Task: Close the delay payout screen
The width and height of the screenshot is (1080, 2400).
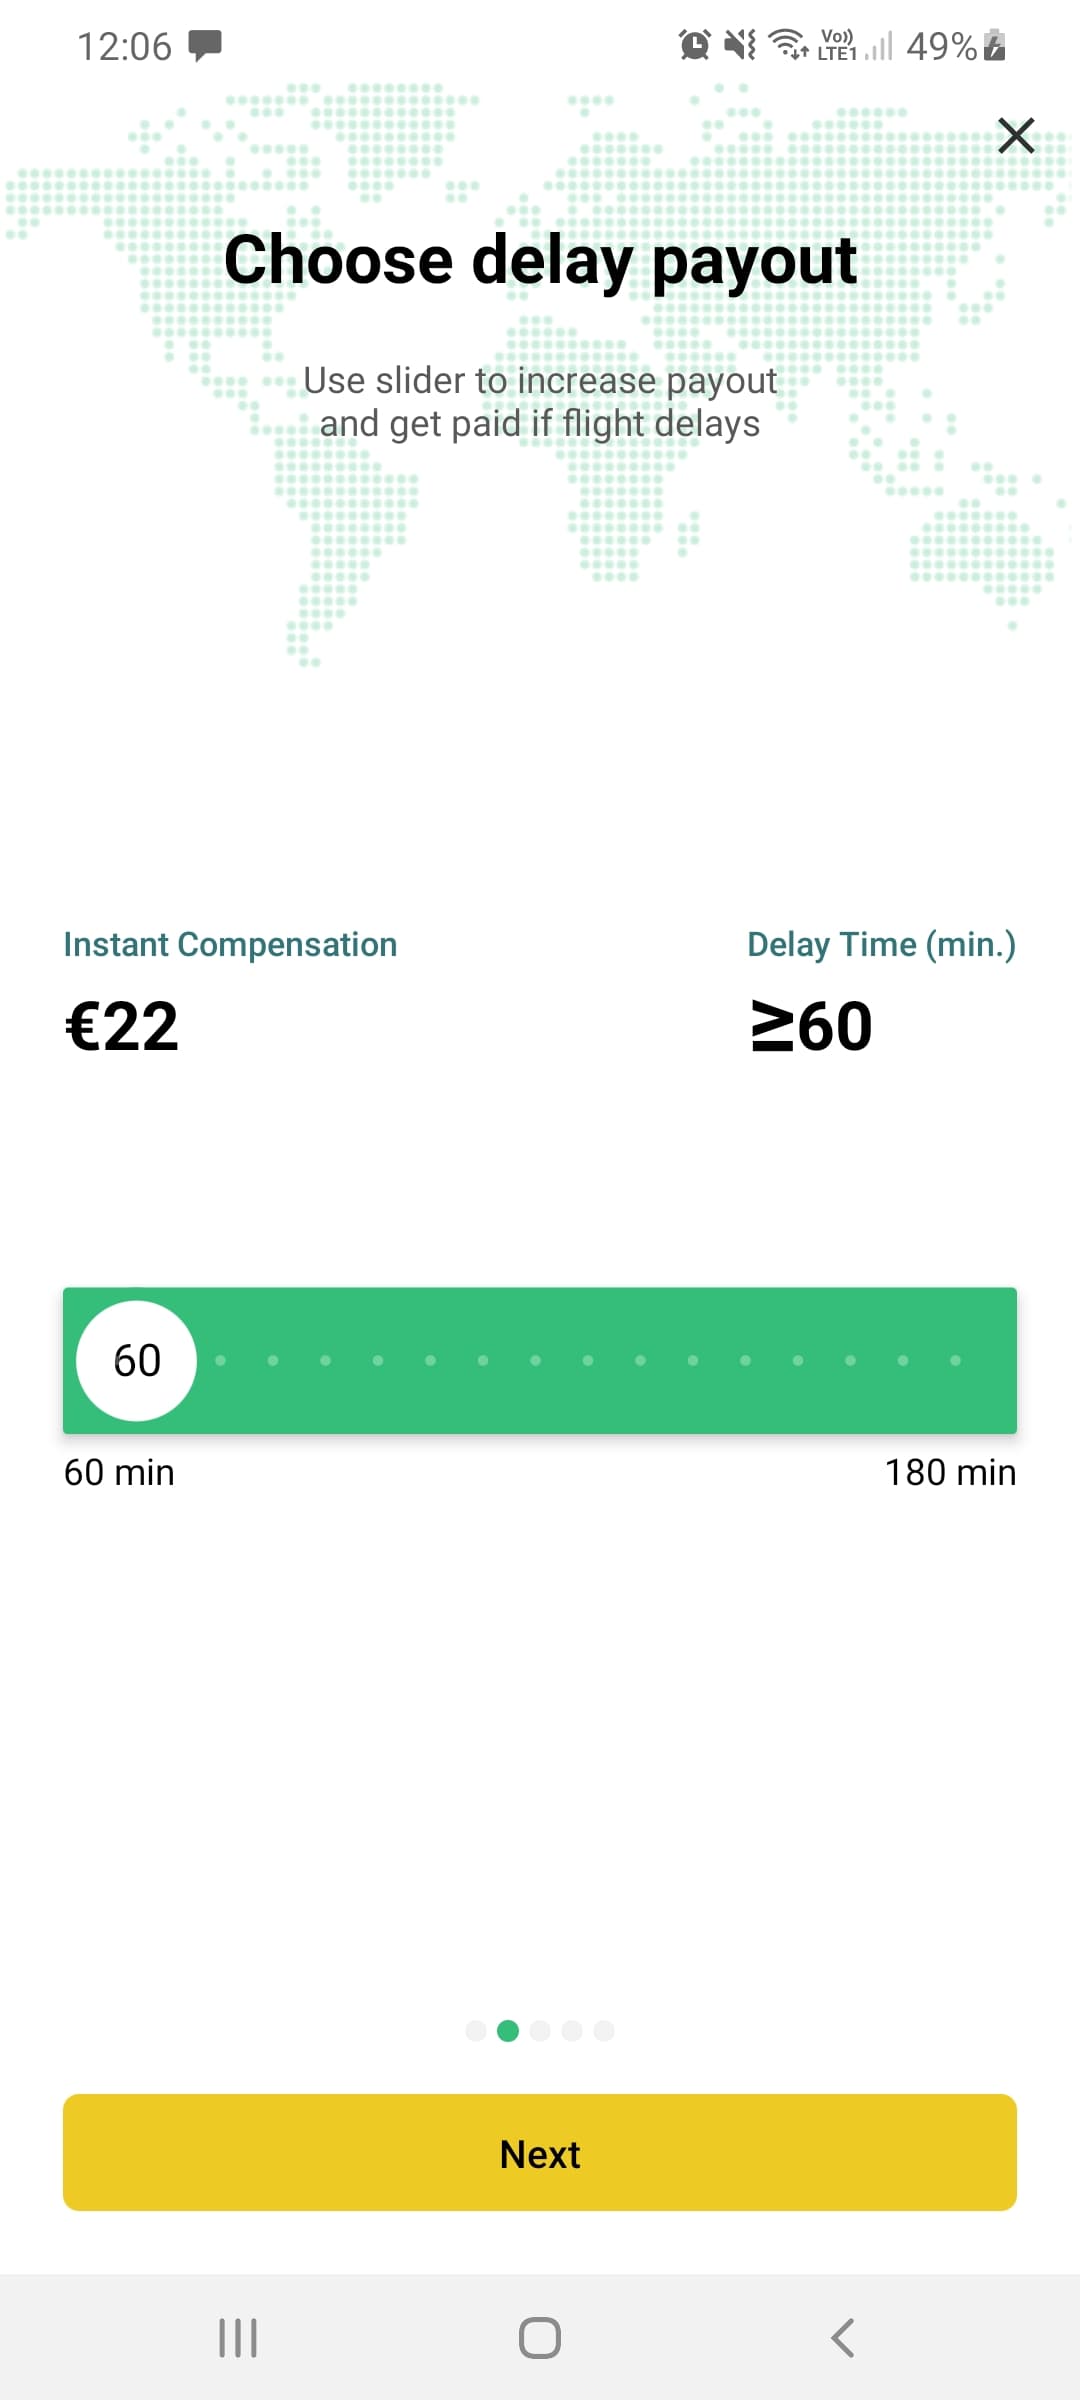Action: pyautogui.click(x=1016, y=135)
